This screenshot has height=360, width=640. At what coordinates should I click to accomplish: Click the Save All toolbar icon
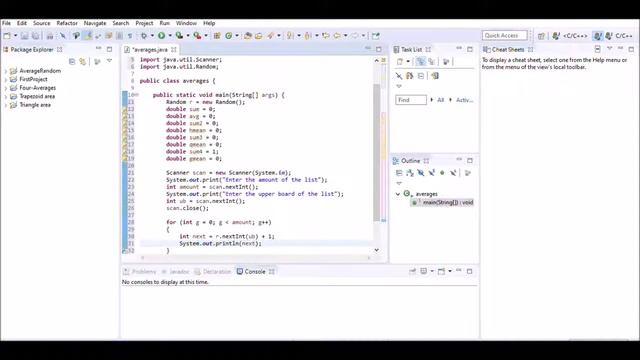pos(36,36)
